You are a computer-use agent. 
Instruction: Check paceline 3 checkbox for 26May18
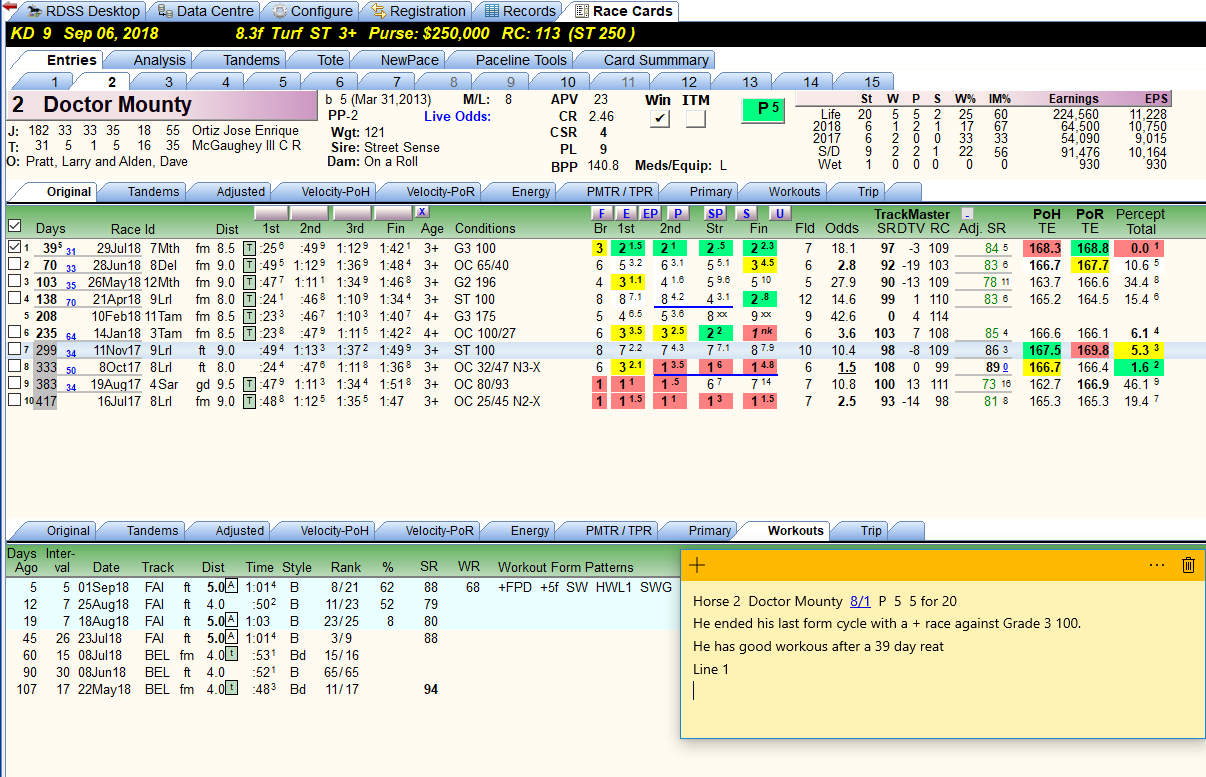click(x=14, y=282)
